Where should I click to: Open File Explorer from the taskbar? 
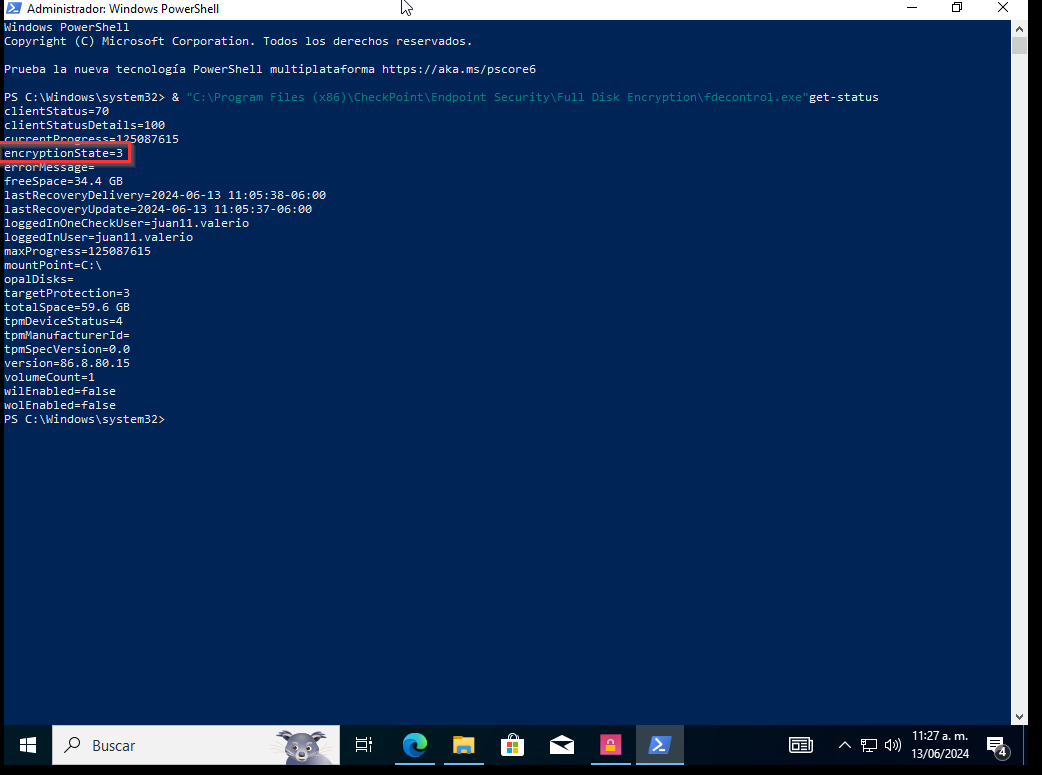[464, 745]
